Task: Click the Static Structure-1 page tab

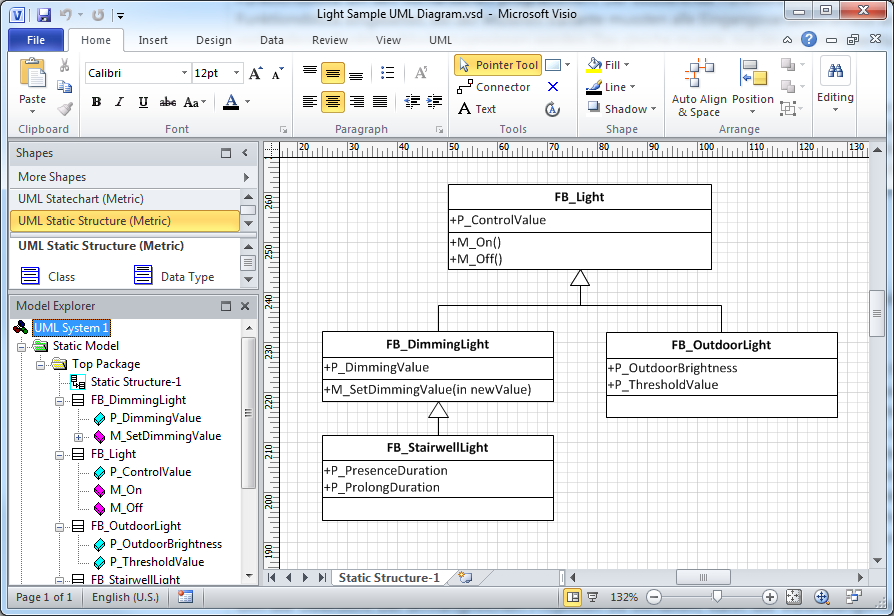Action: (x=388, y=577)
